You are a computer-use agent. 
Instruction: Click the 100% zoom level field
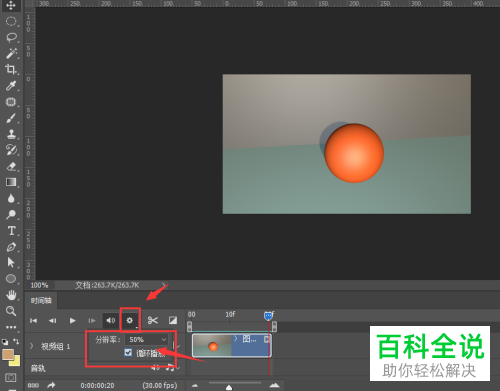(39, 285)
